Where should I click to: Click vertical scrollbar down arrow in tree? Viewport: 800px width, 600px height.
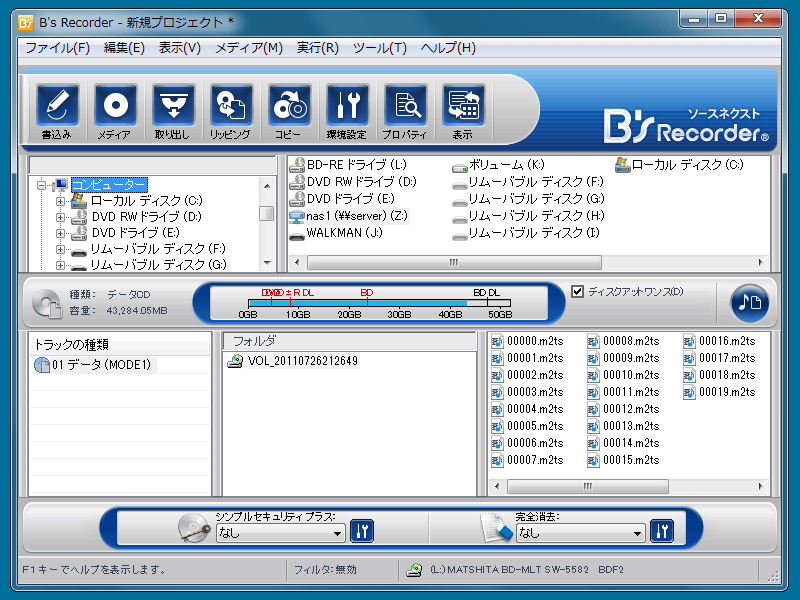click(267, 263)
